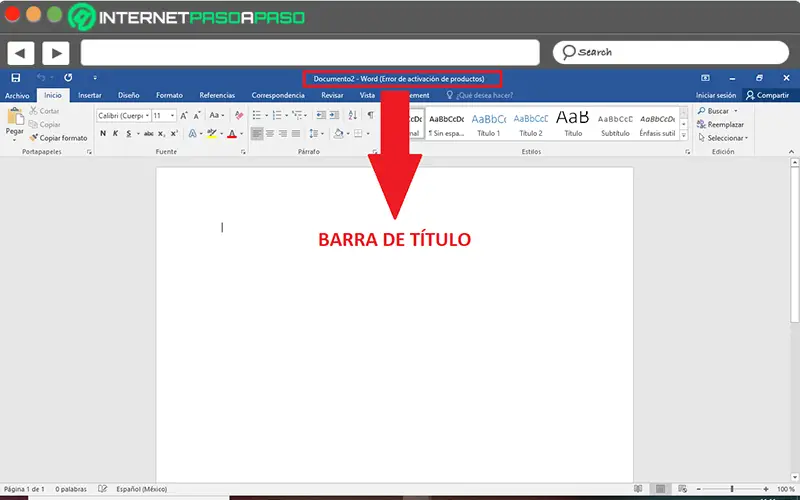Click the ¿Qué desea hacer? search box
The image size is (800, 500).
tap(480, 95)
